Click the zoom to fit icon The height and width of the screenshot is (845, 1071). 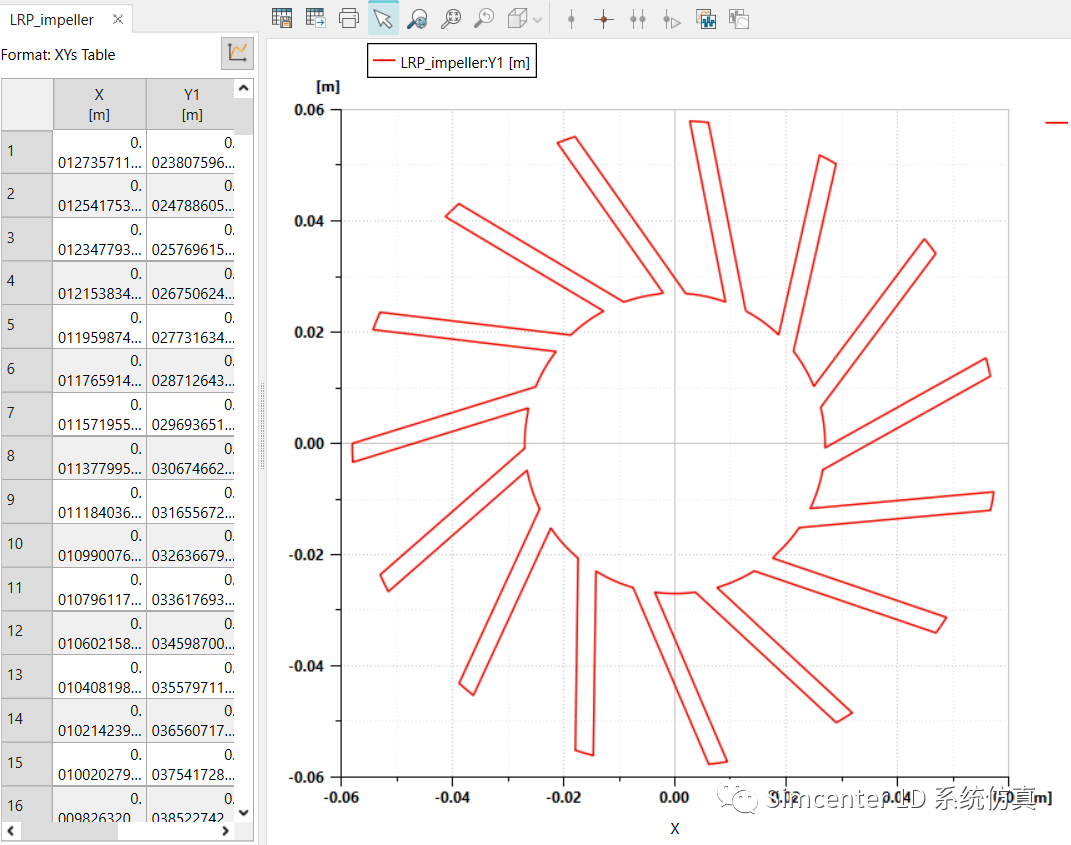pyautogui.click(x=451, y=18)
